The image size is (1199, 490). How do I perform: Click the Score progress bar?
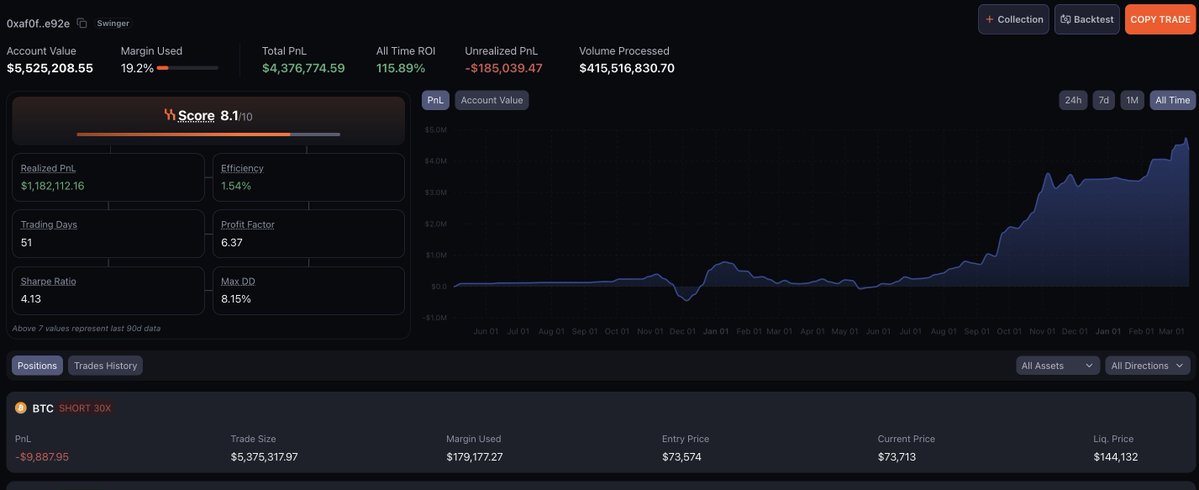point(208,135)
